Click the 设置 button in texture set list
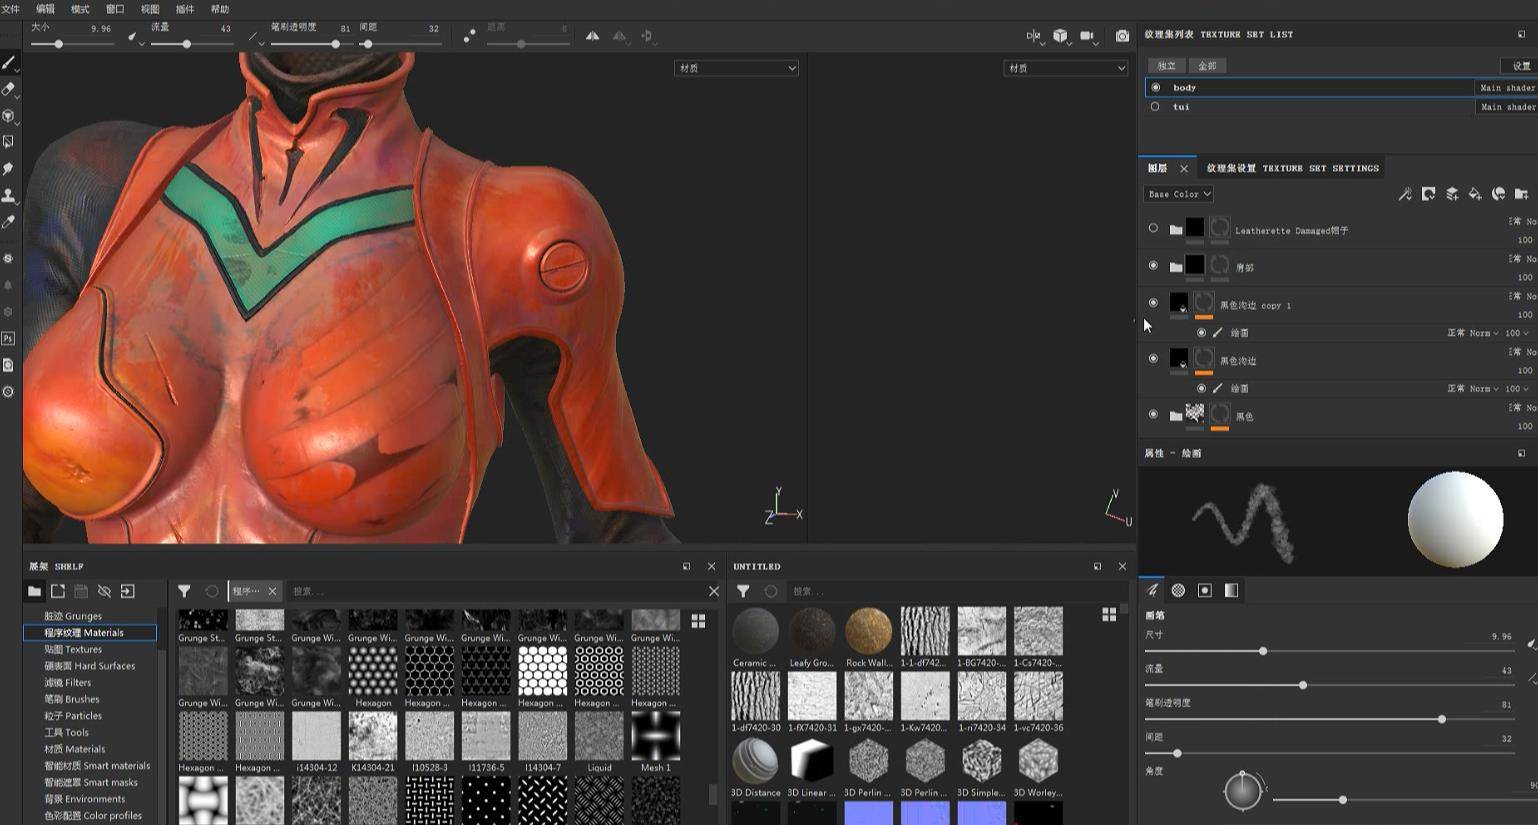The image size is (1538, 825). [1521, 66]
